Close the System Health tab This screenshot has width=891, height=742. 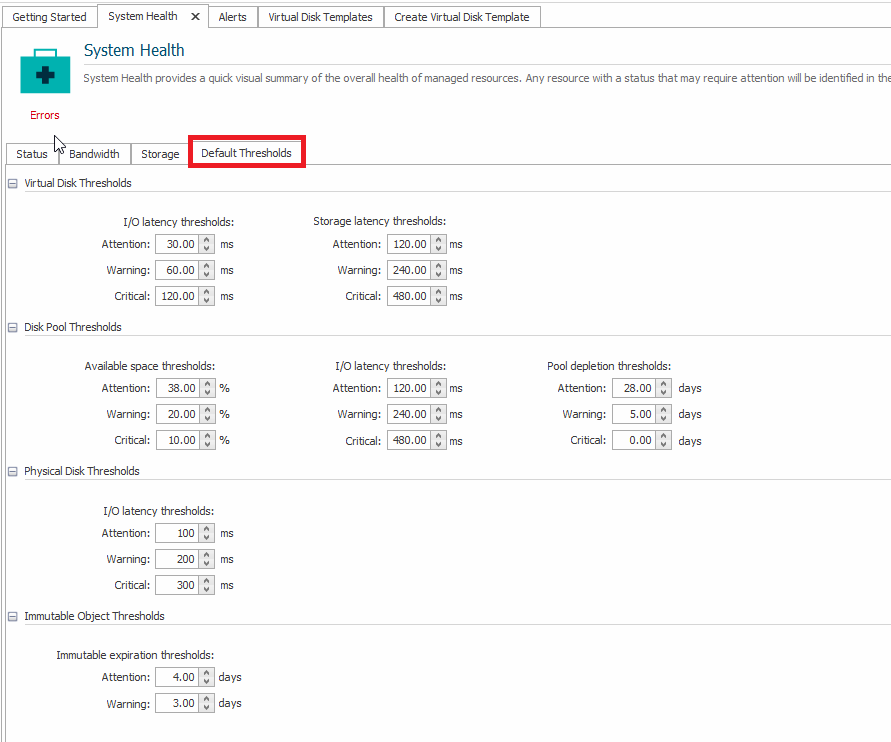click(195, 17)
